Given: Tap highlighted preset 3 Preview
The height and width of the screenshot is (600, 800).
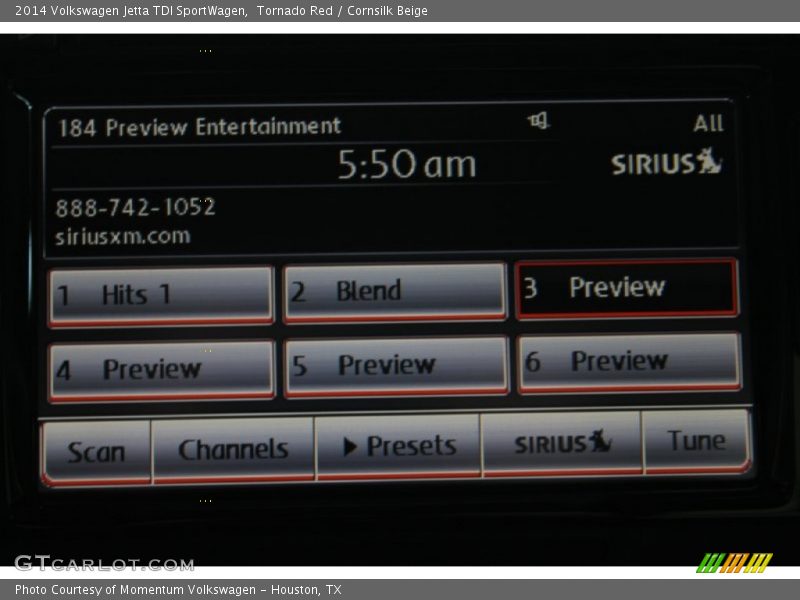Looking at the screenshot, I should coord(627,288).
